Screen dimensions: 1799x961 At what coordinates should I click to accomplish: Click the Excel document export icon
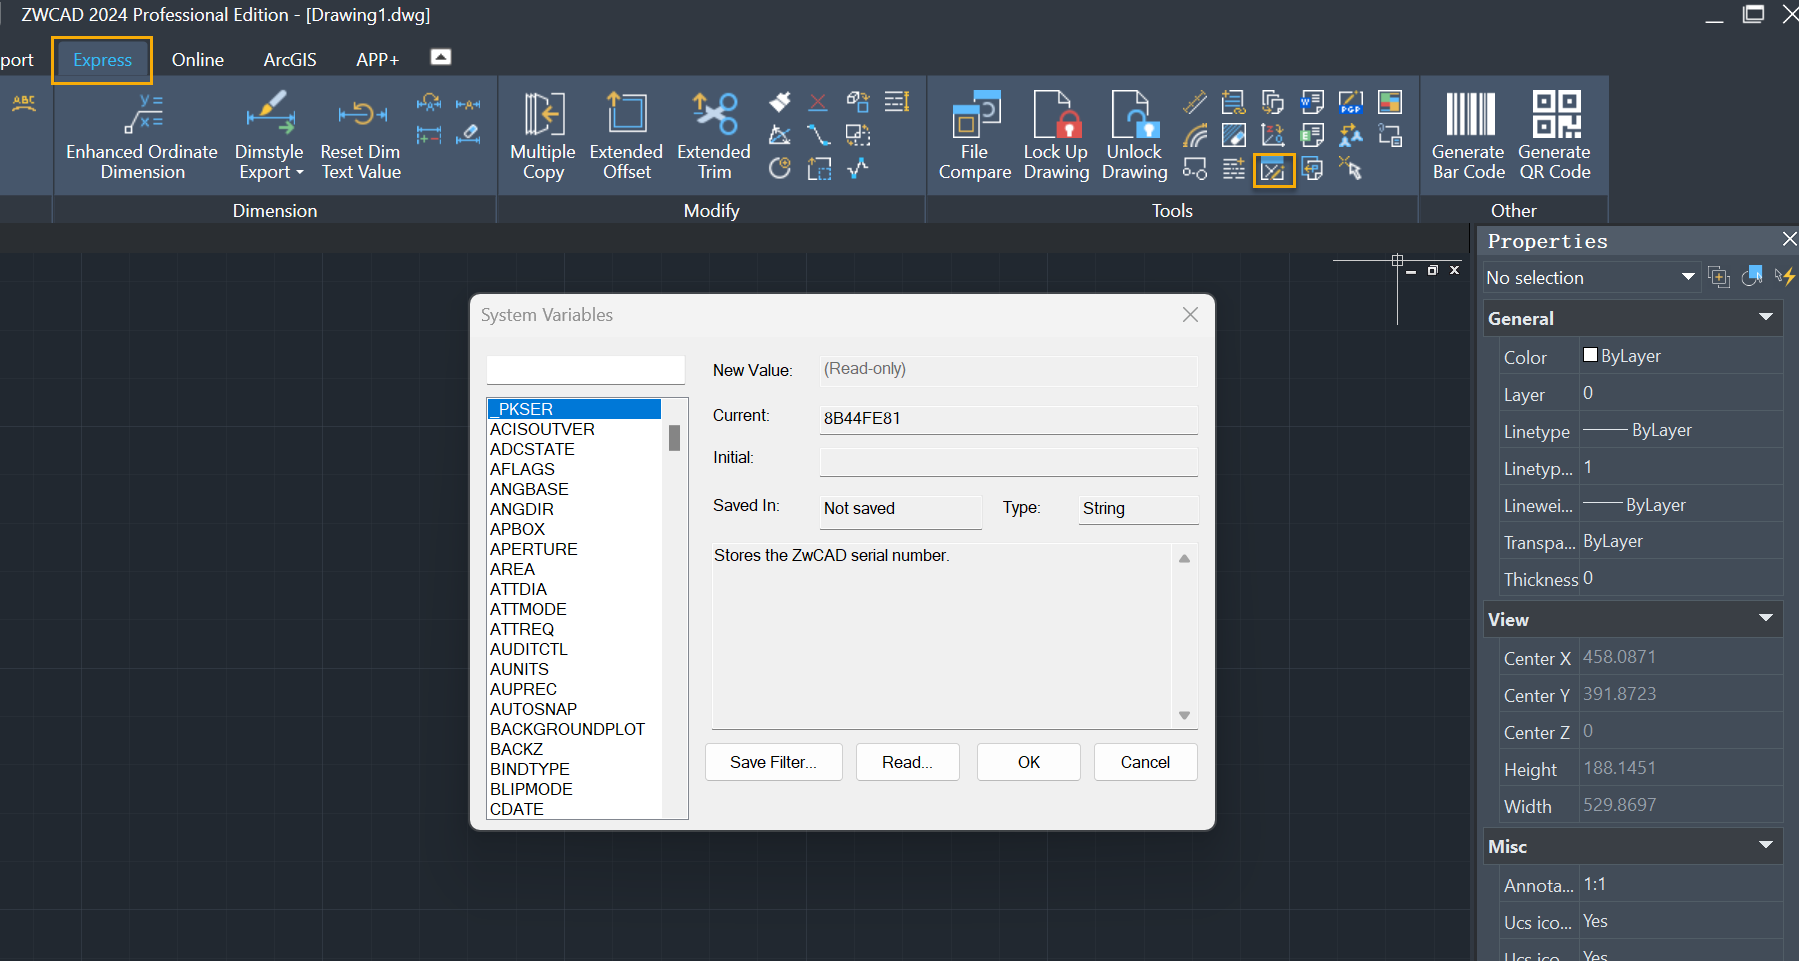click(1312, 135)
